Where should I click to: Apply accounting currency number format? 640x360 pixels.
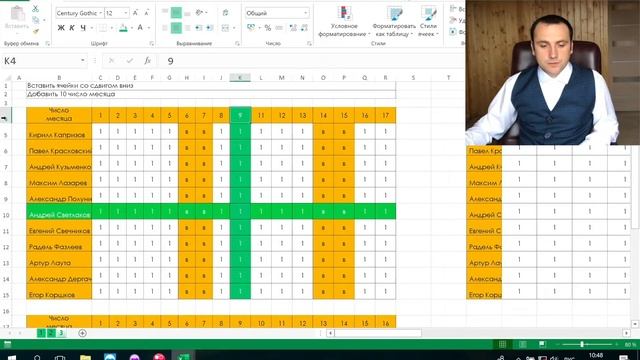pyautogui.click(x=251, y=28)
